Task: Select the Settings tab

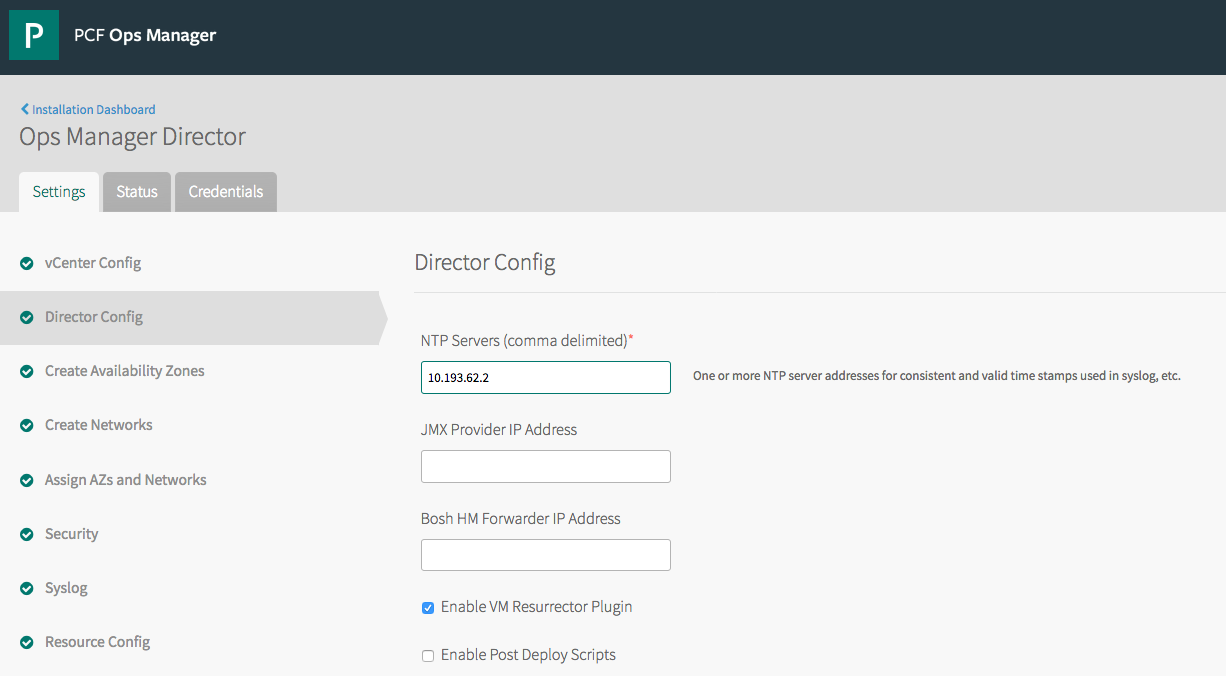Action: click(59, 192)
